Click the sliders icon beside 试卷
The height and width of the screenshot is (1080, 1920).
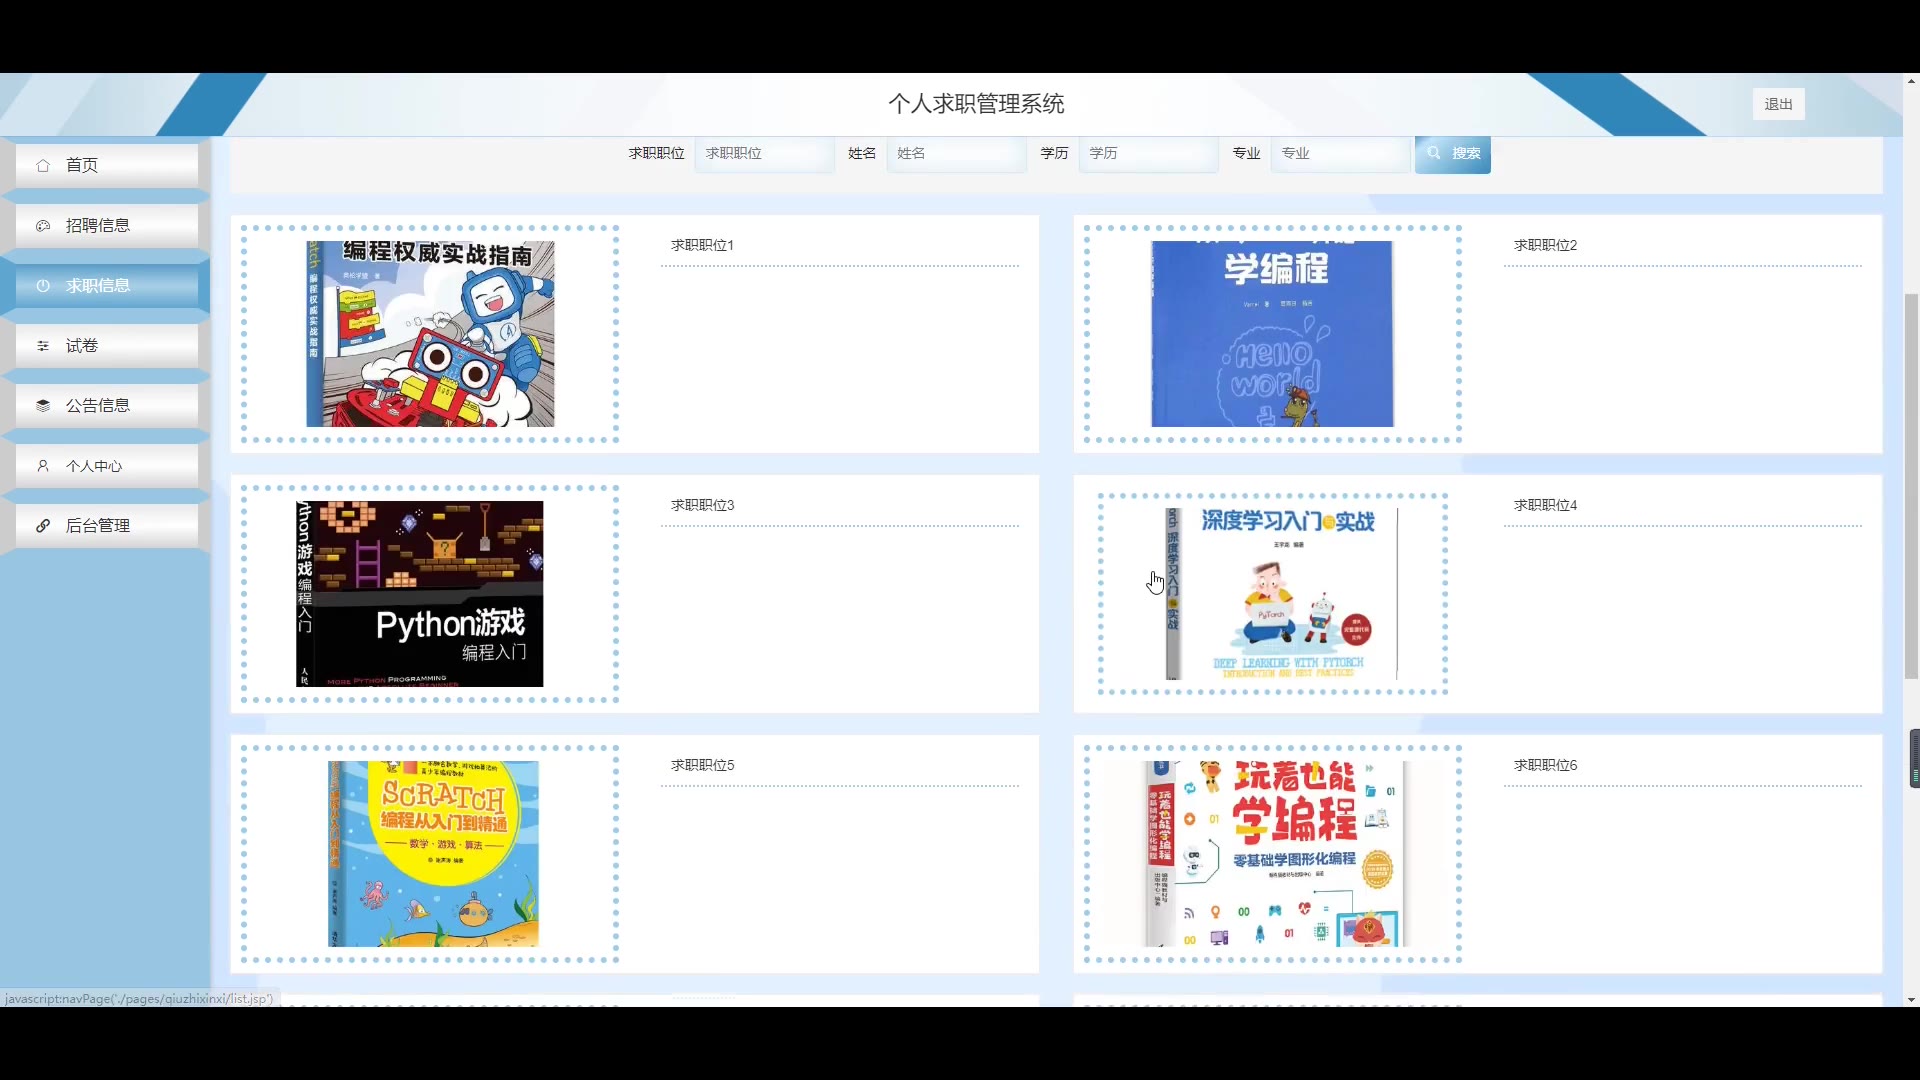43,346
